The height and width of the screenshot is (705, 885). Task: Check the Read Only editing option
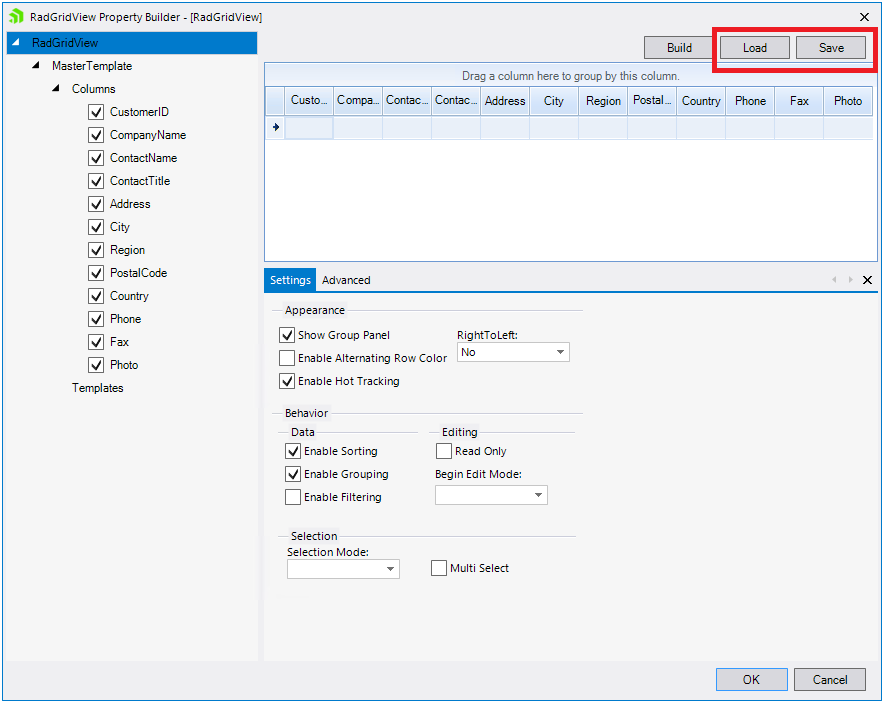click(443, 451)
